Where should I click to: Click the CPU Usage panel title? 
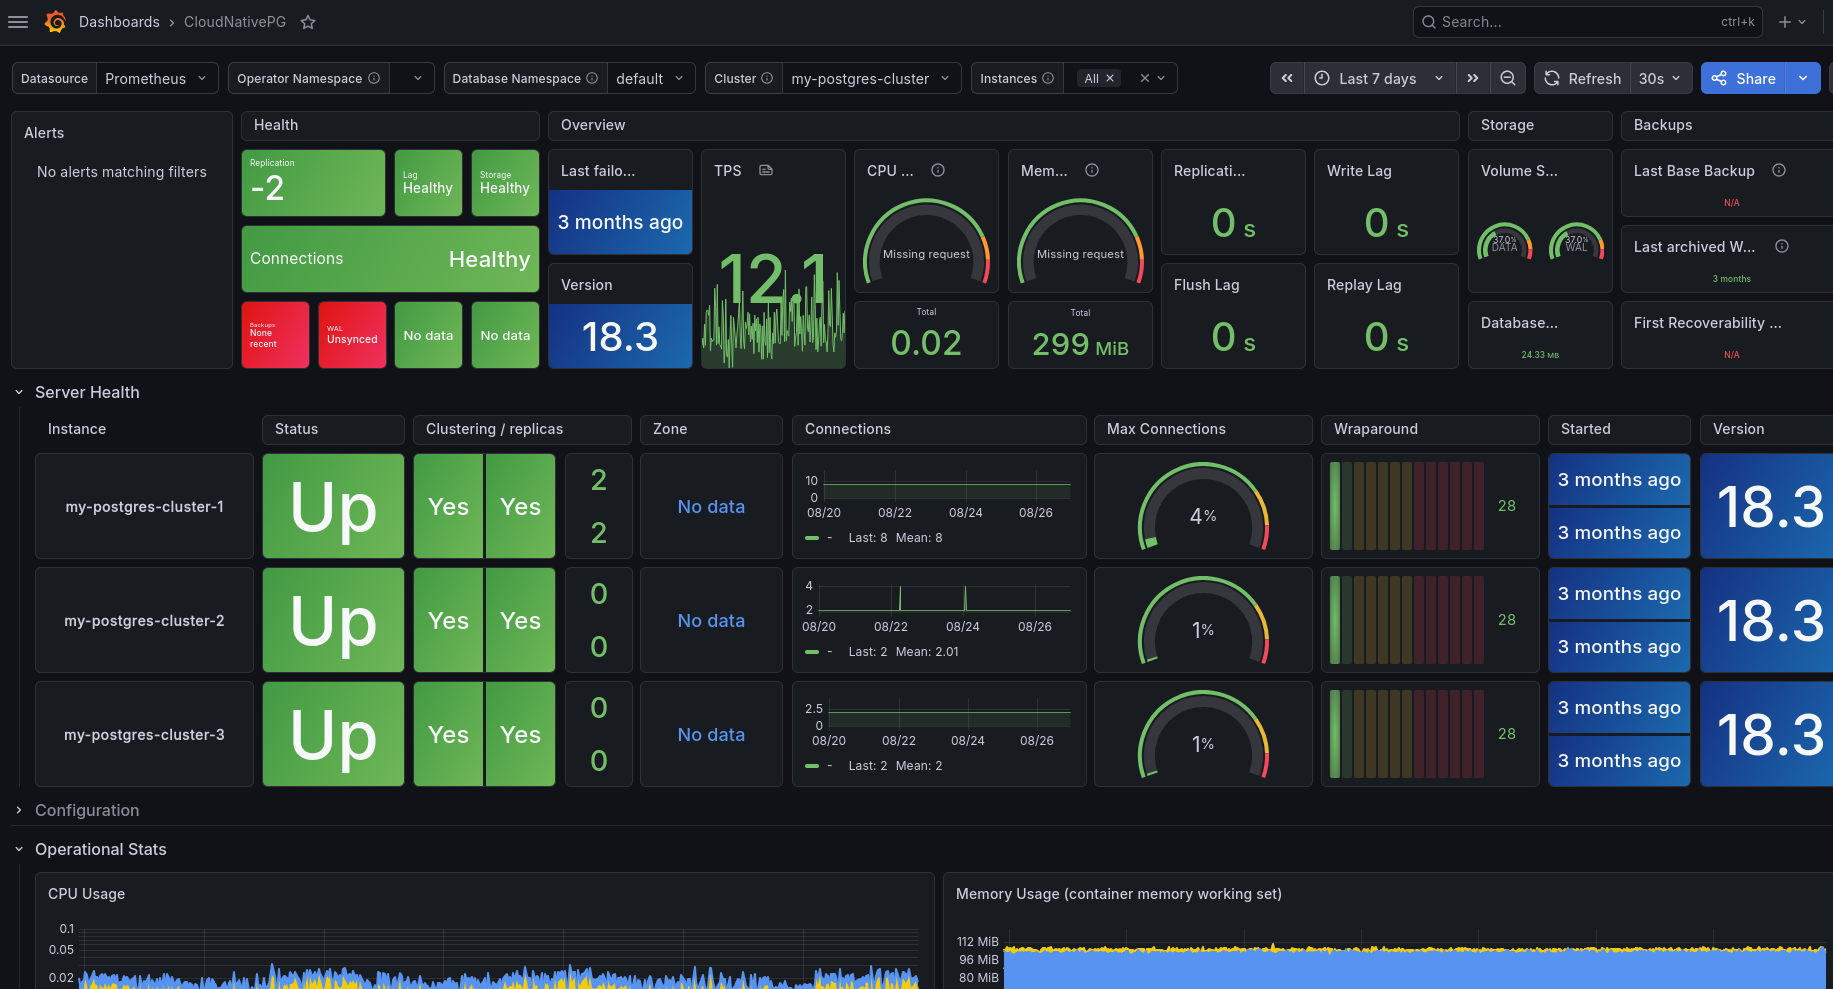[87, 894]
